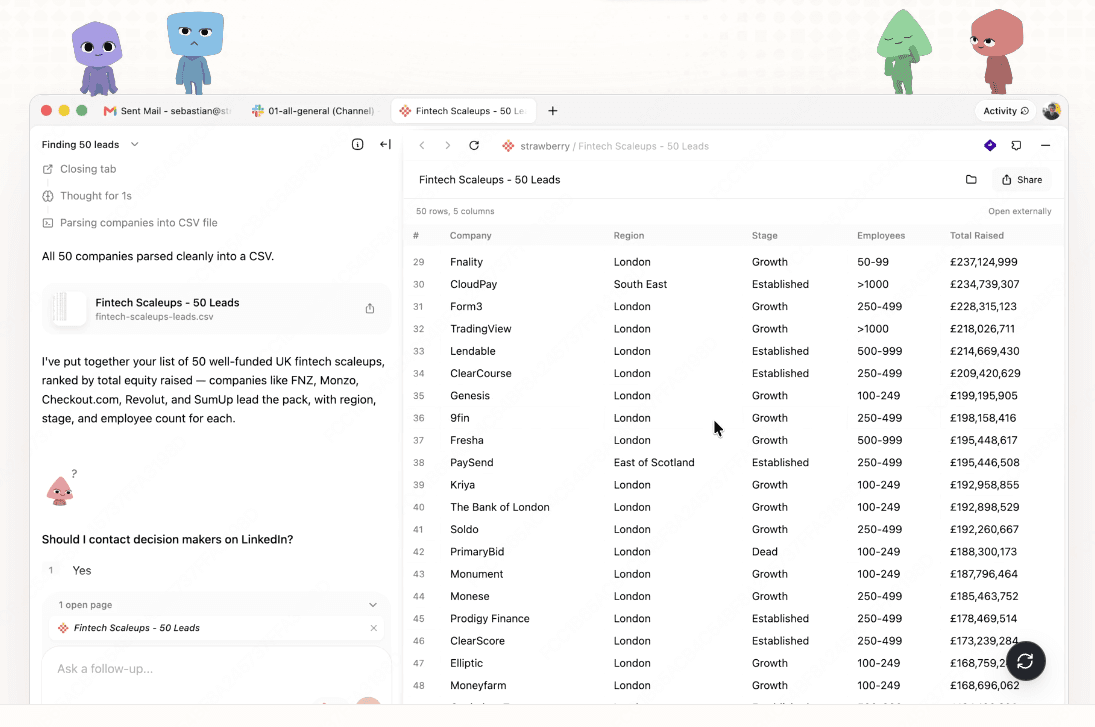
Task: Click the East of Scotland region cell
Action: tap(654, 462)
